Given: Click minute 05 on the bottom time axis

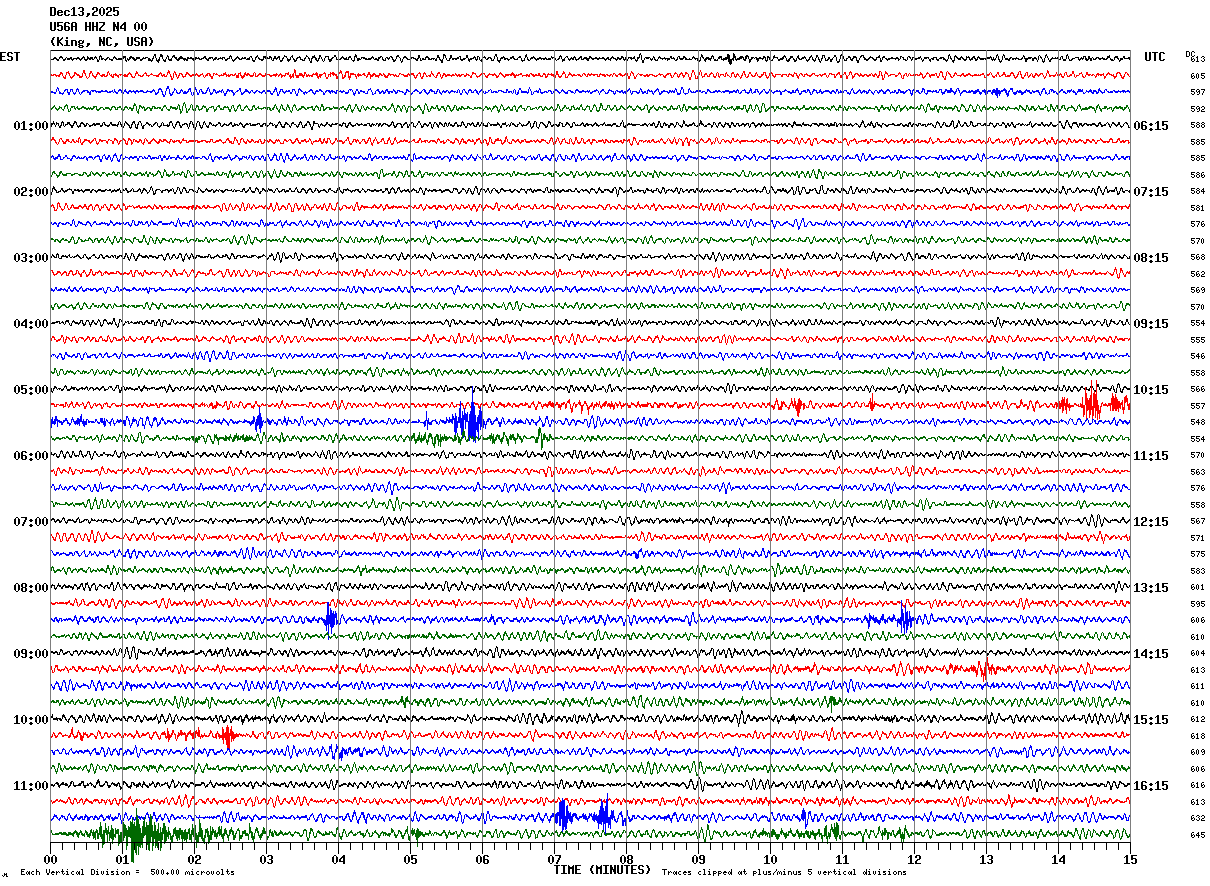Looking at the screenshot, I should 411,859.
